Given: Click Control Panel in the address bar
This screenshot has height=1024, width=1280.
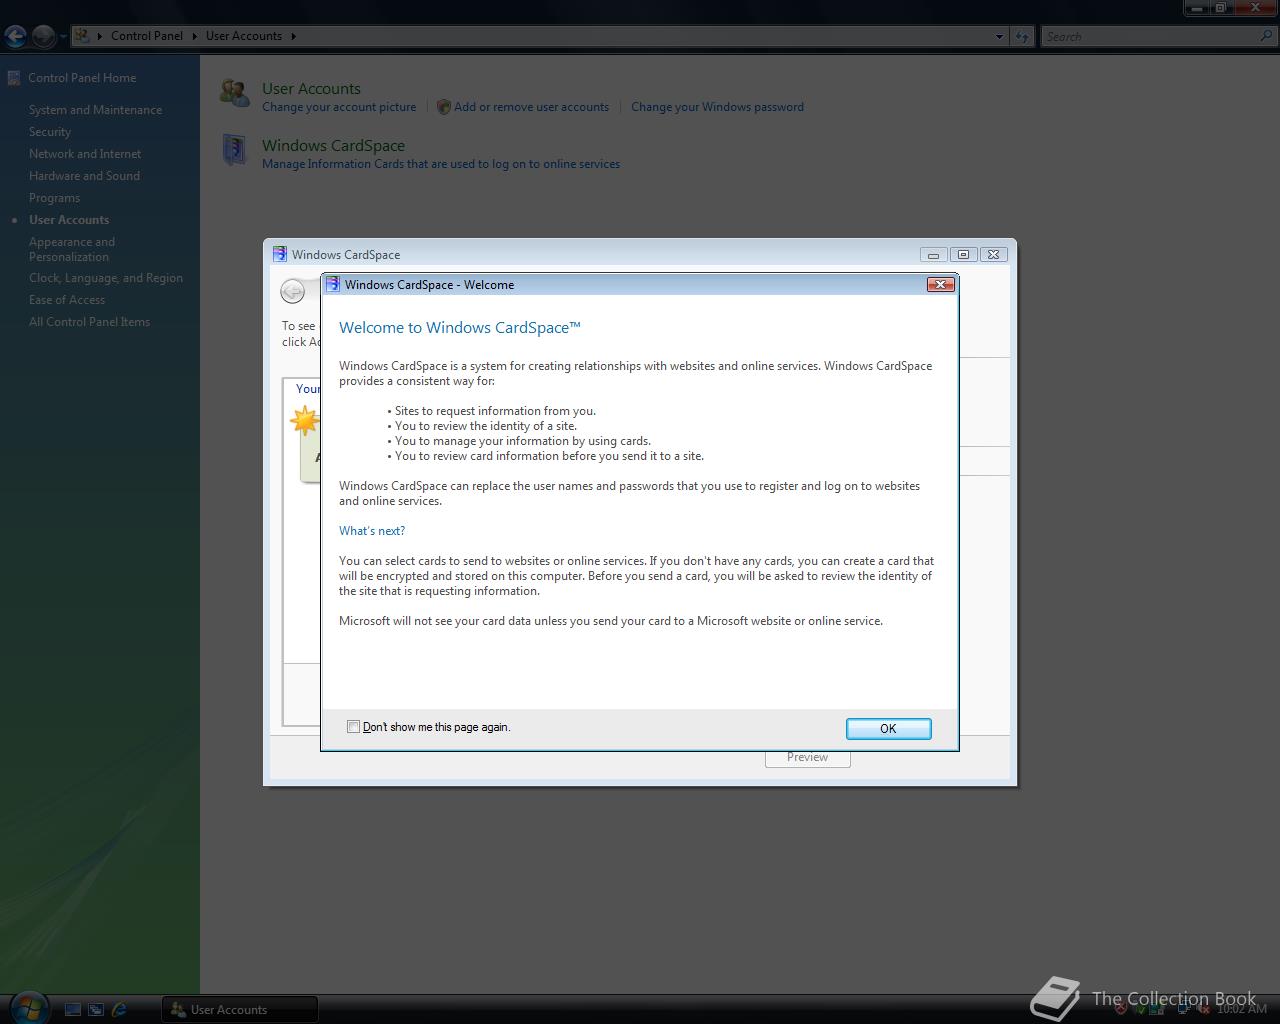Looking at the screenshot, I should click(x=147, y=36).
